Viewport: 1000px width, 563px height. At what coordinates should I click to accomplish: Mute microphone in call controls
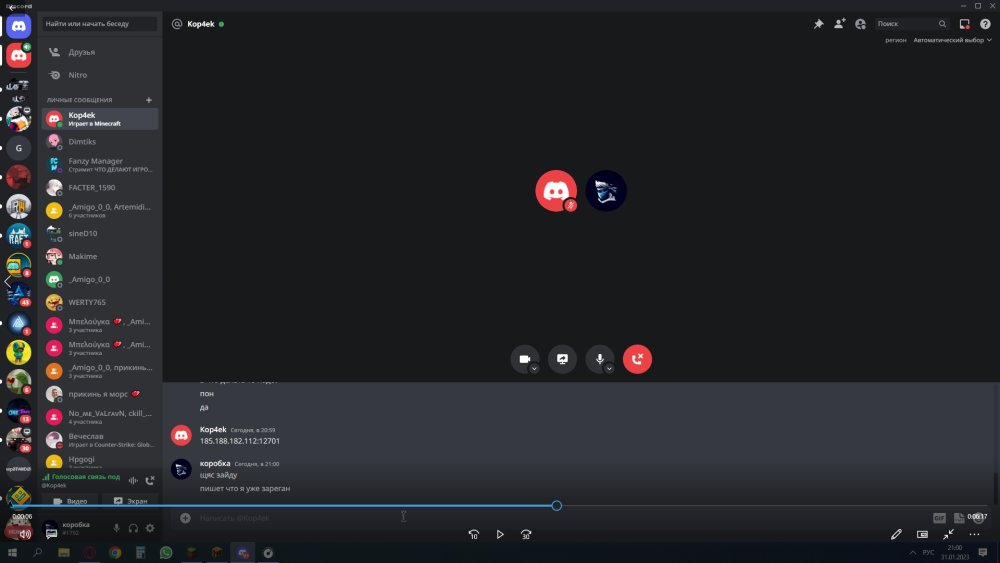click(x=599, y=359)
